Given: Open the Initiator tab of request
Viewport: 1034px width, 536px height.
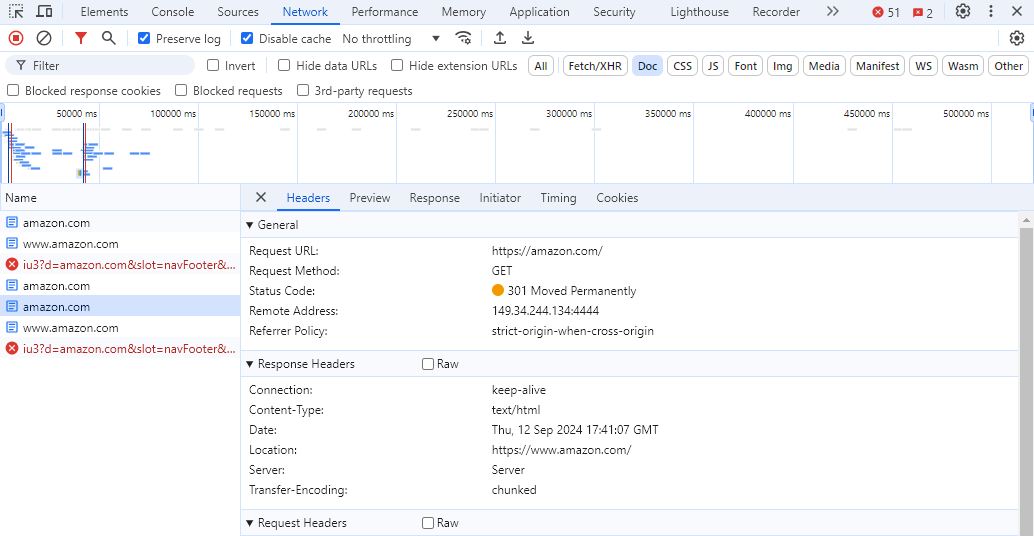Looking at the screenshot, I should [500, 198].
